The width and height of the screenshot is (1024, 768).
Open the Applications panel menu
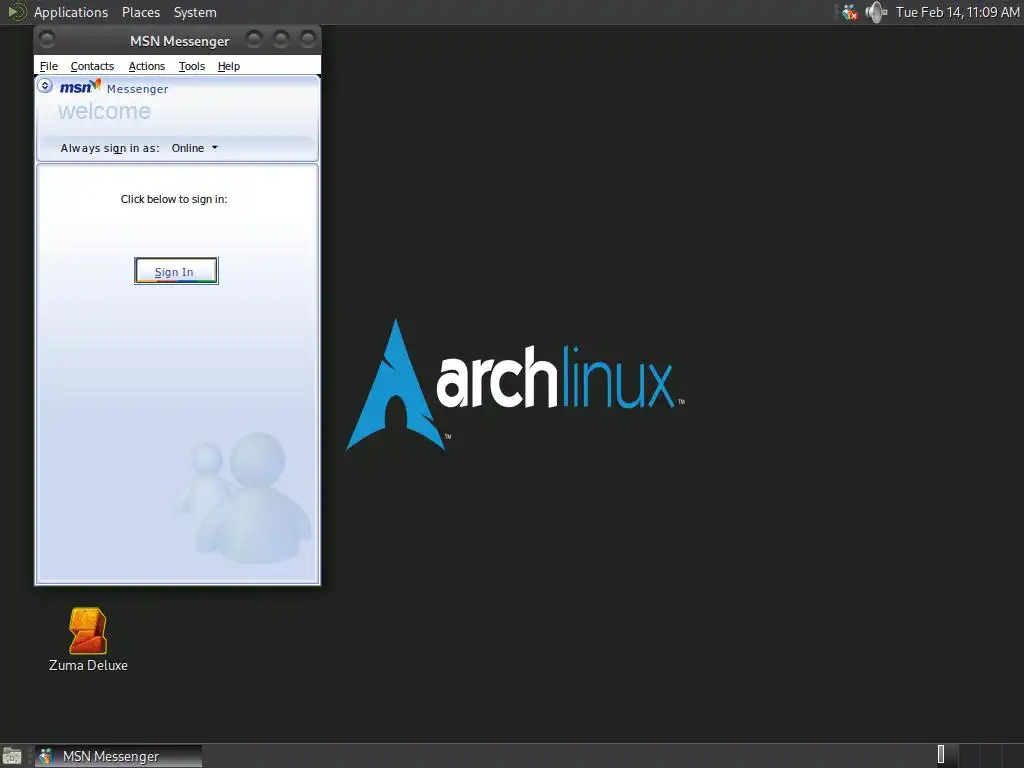click(71, 12)
